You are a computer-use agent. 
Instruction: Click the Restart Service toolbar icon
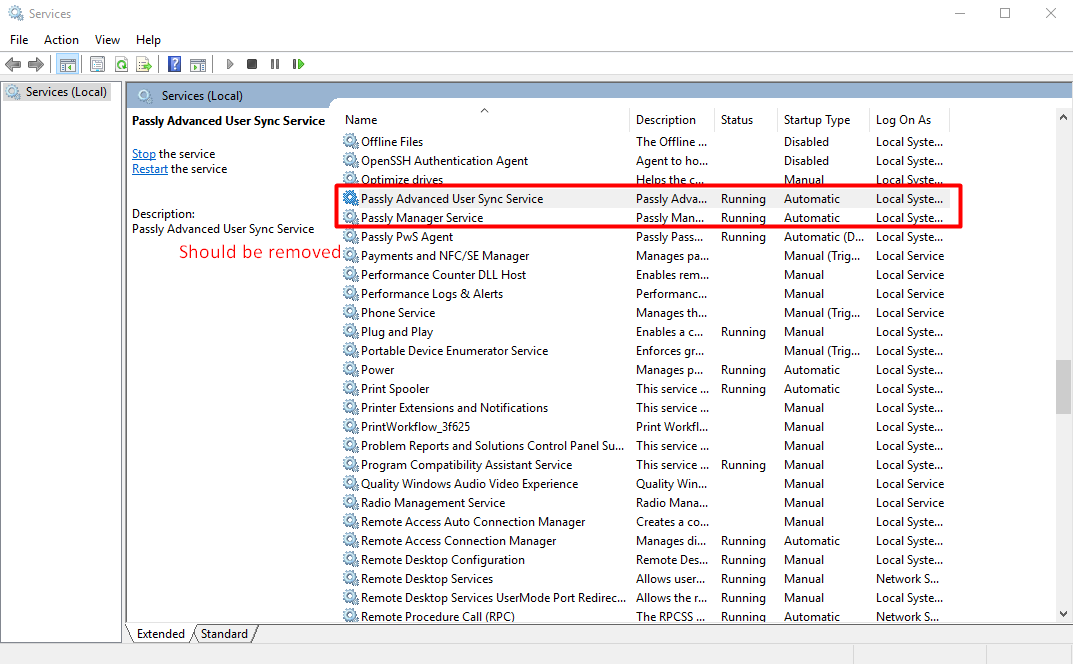coord(298,64)
